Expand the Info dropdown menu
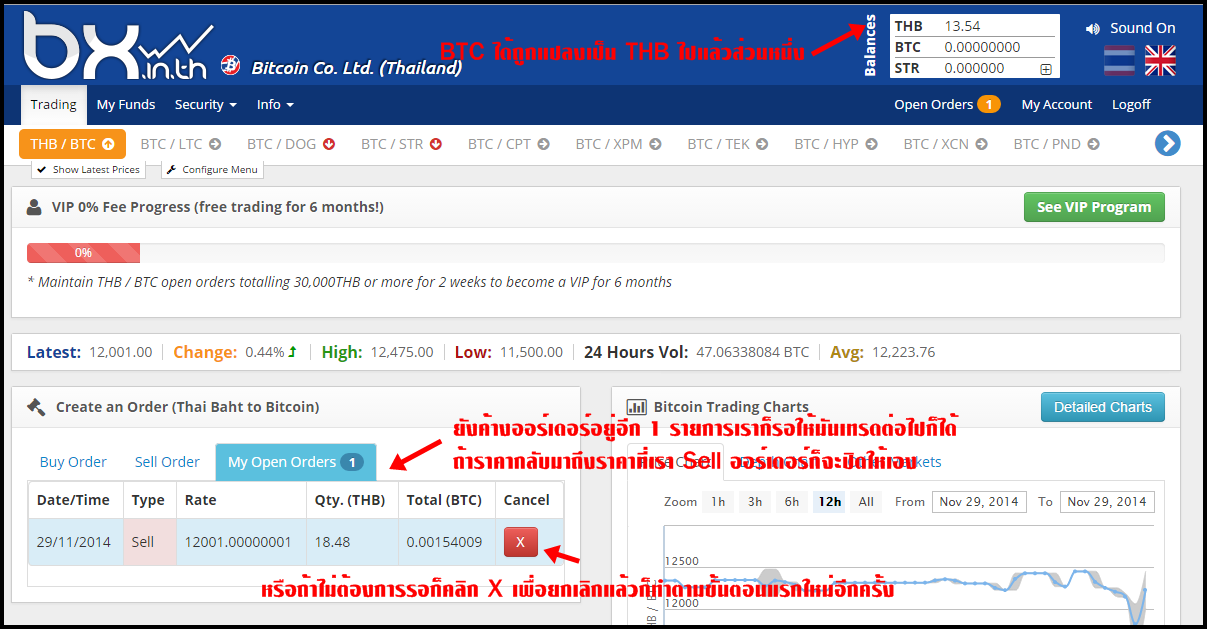 (275, 104)
